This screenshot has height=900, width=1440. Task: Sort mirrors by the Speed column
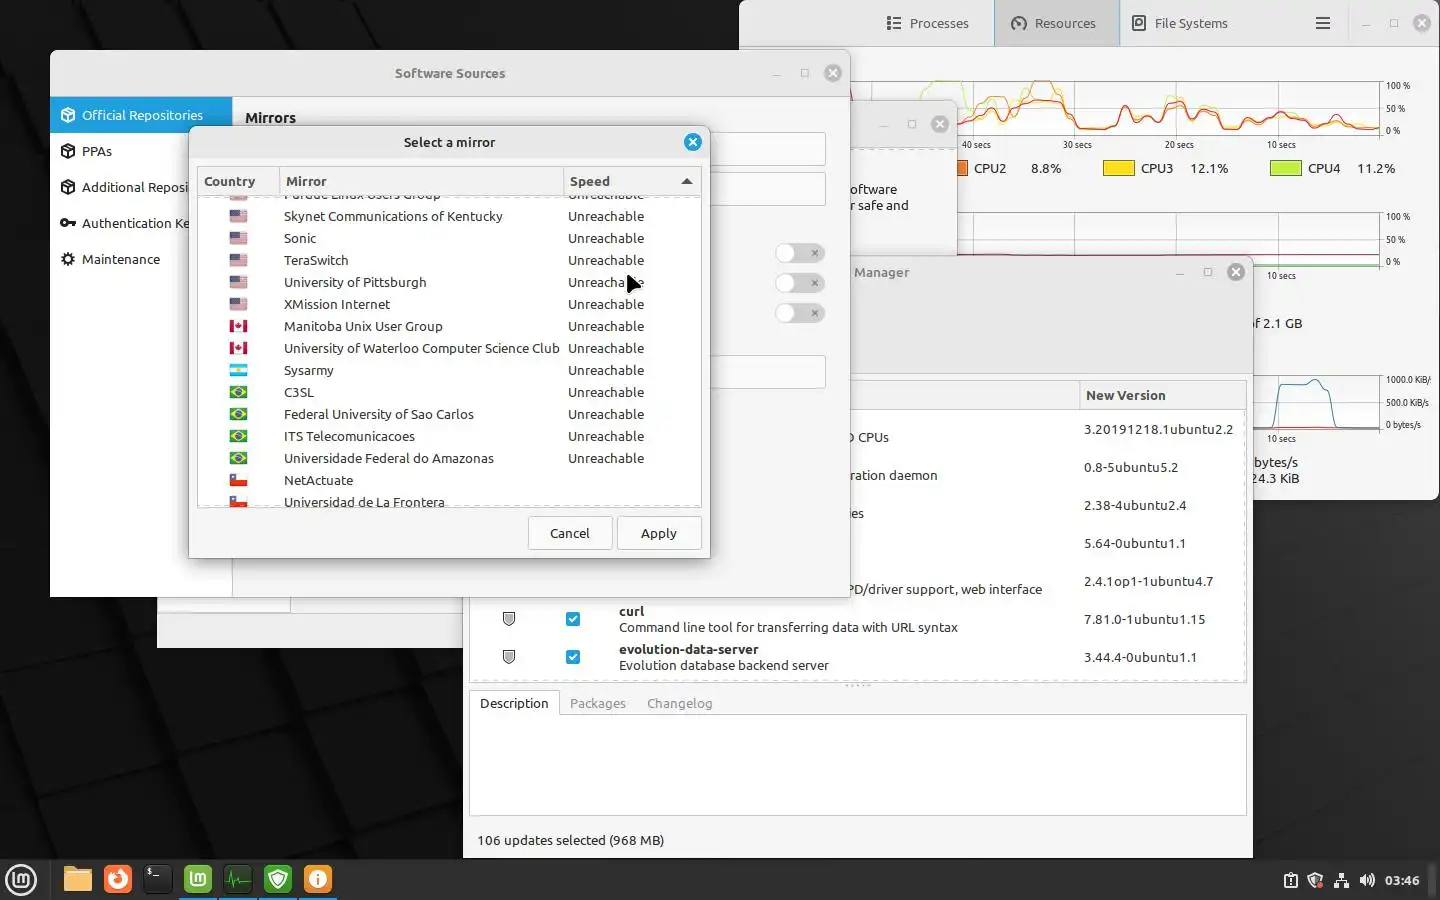(x=631, y=181)
